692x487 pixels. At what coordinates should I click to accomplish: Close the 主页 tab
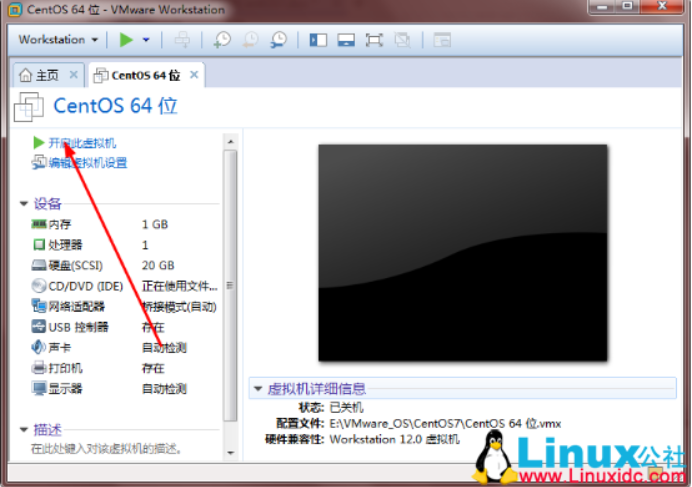(74, 75)
